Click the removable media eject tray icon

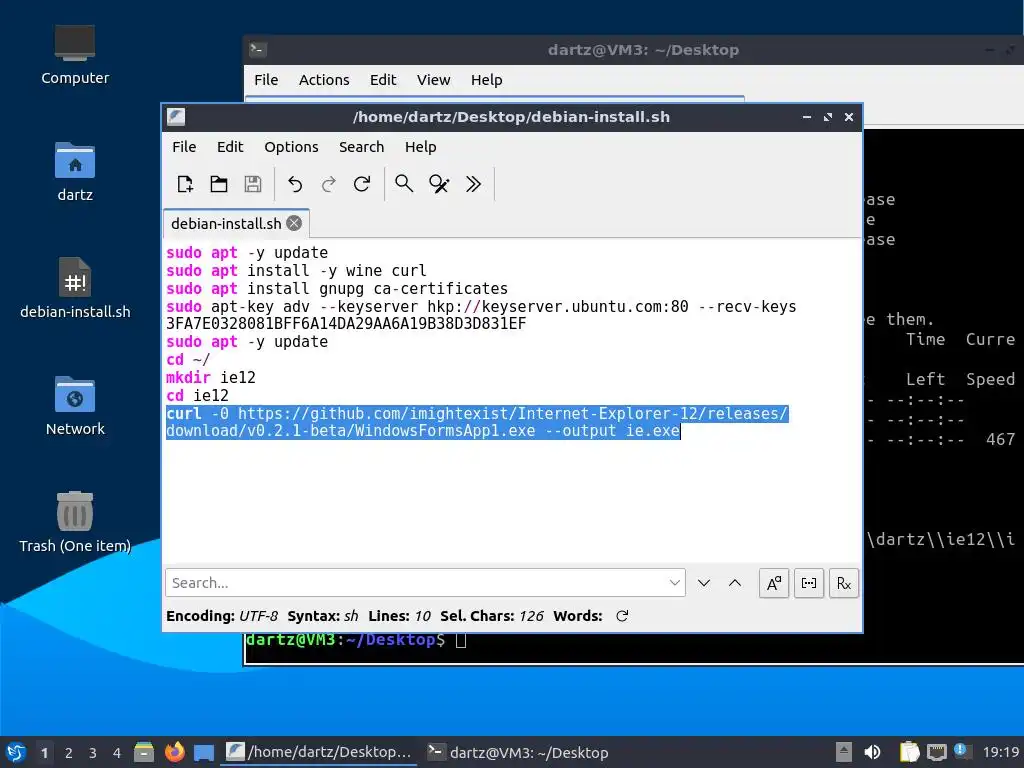[x=844, y=752]
